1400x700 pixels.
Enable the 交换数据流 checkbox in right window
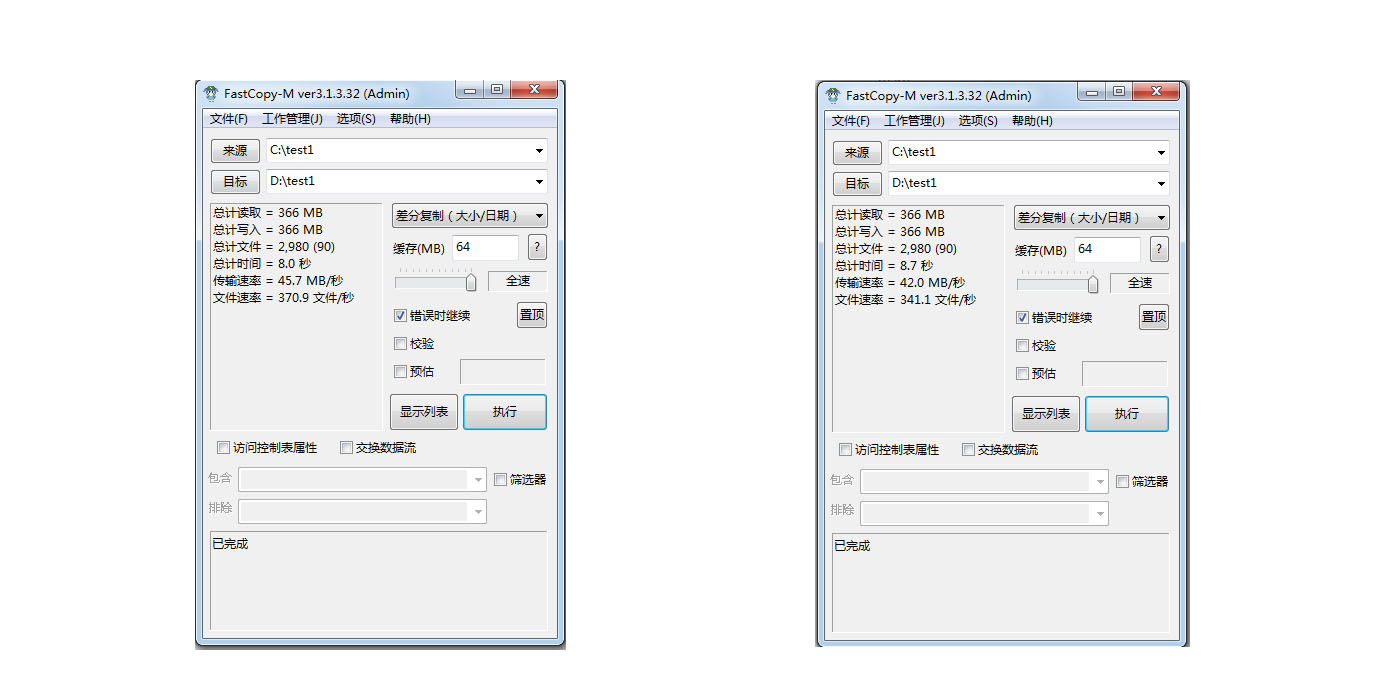coord(968,449)
